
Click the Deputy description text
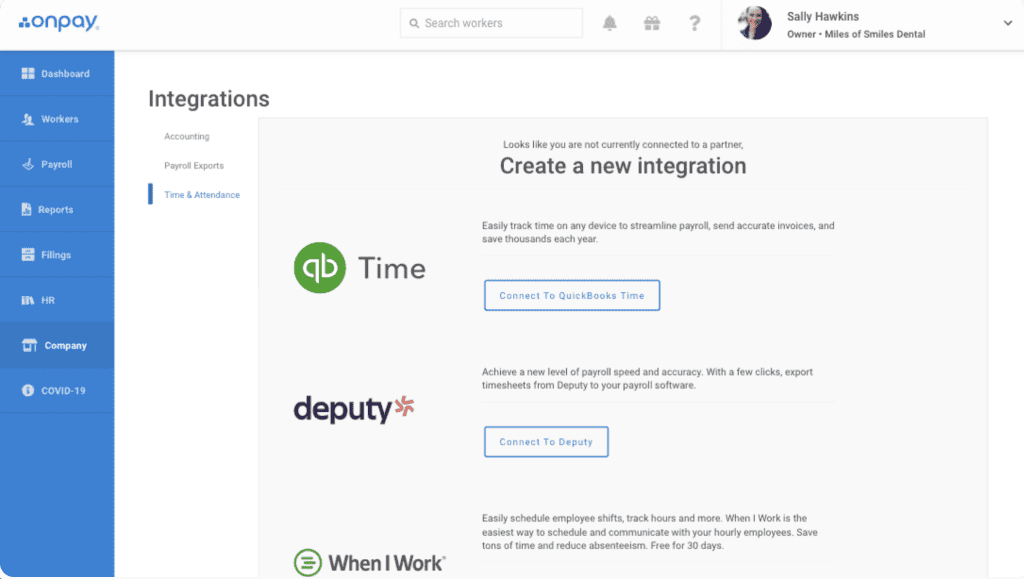(x=647, y=379)
